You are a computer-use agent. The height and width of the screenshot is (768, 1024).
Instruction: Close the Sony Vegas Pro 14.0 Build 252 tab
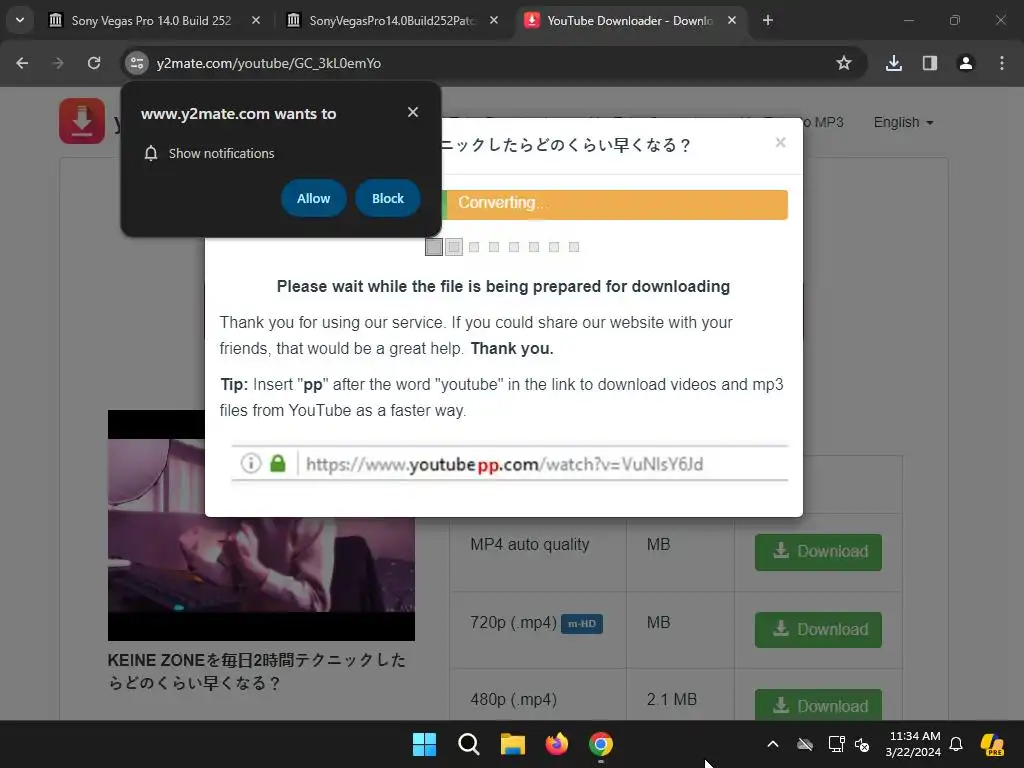coord(256,21)
